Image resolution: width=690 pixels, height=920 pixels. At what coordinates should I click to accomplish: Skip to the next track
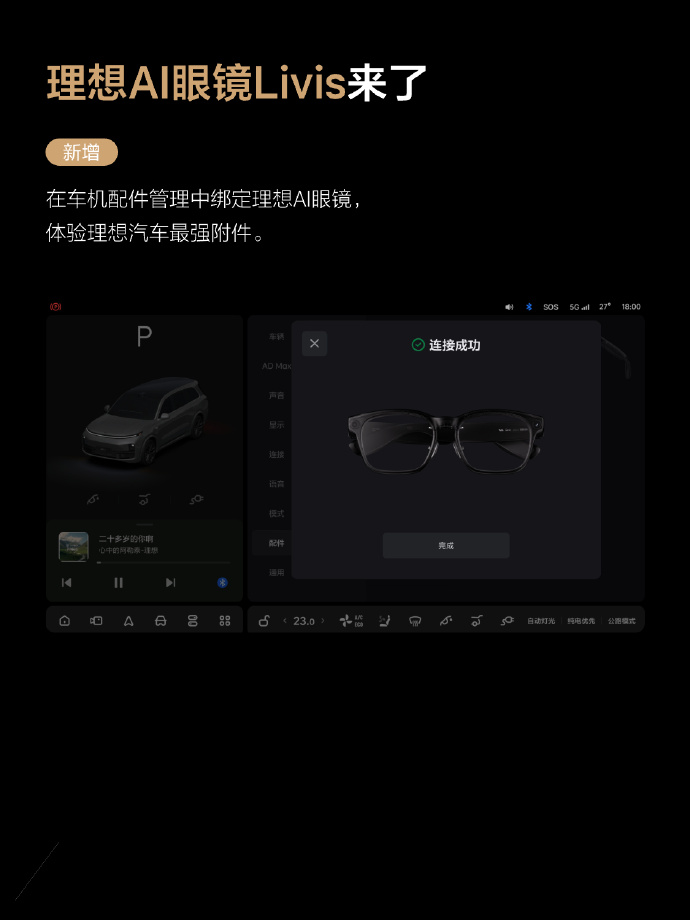pyautogui.click(x=170, y=583)
